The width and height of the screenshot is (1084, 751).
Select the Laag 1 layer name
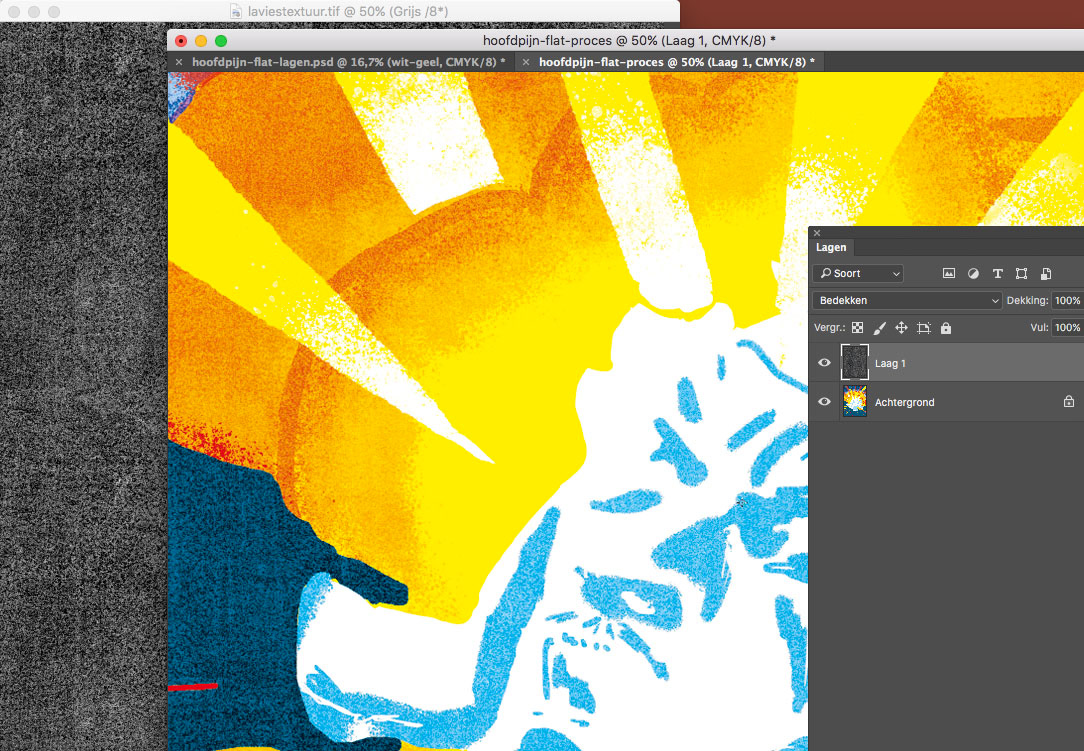[890, 363]
